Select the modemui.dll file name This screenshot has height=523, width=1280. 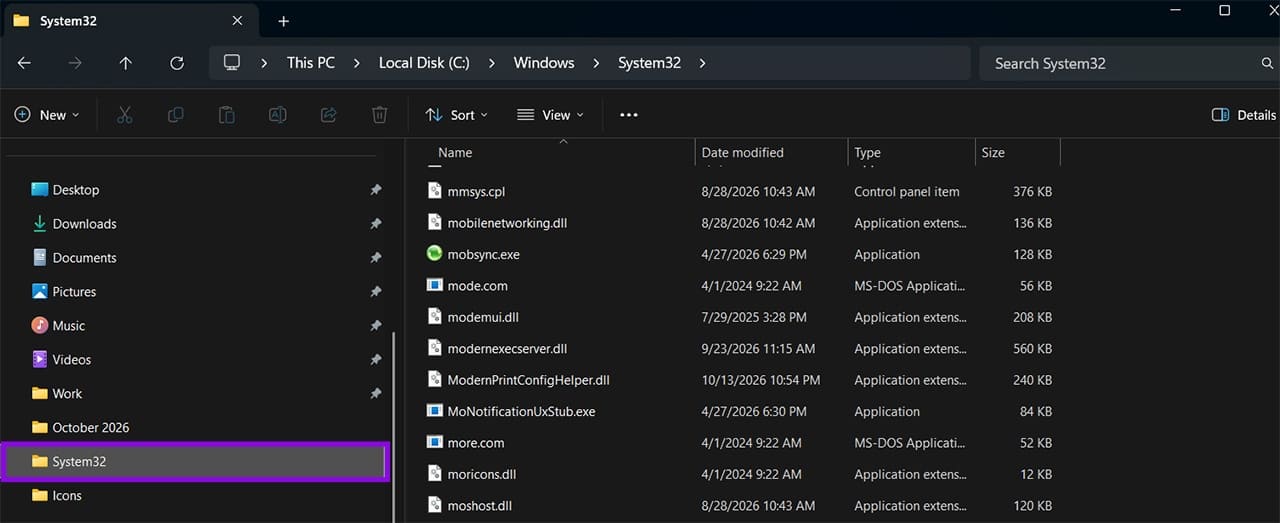[x=483, y=317]
